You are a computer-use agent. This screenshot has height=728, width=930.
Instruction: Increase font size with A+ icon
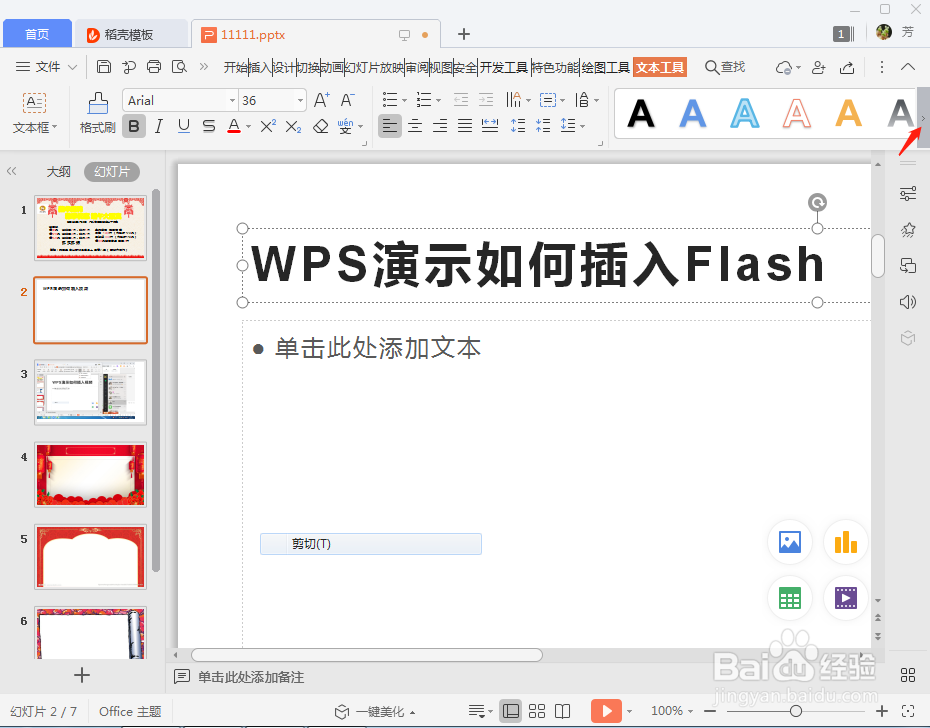coord(321,100)
